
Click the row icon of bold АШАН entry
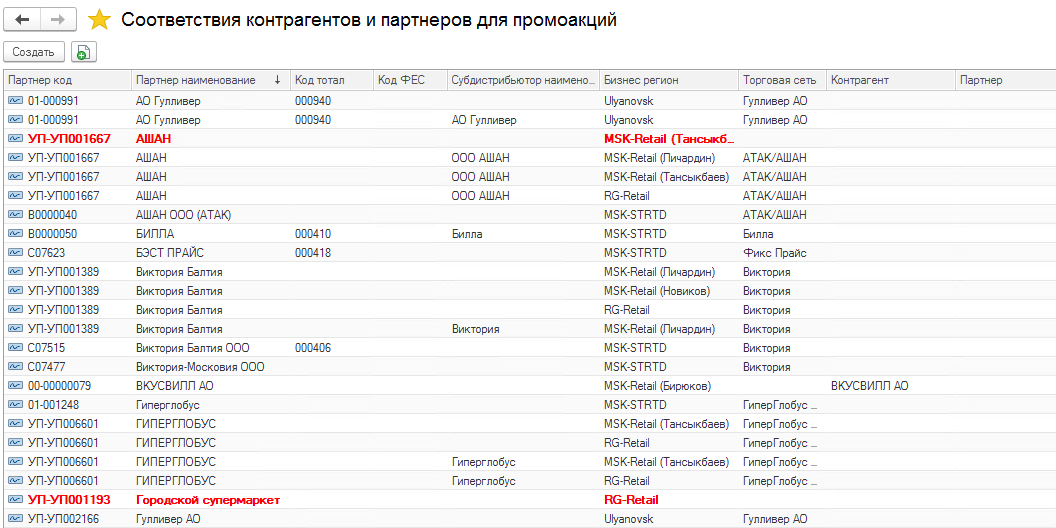pos(15,139)
